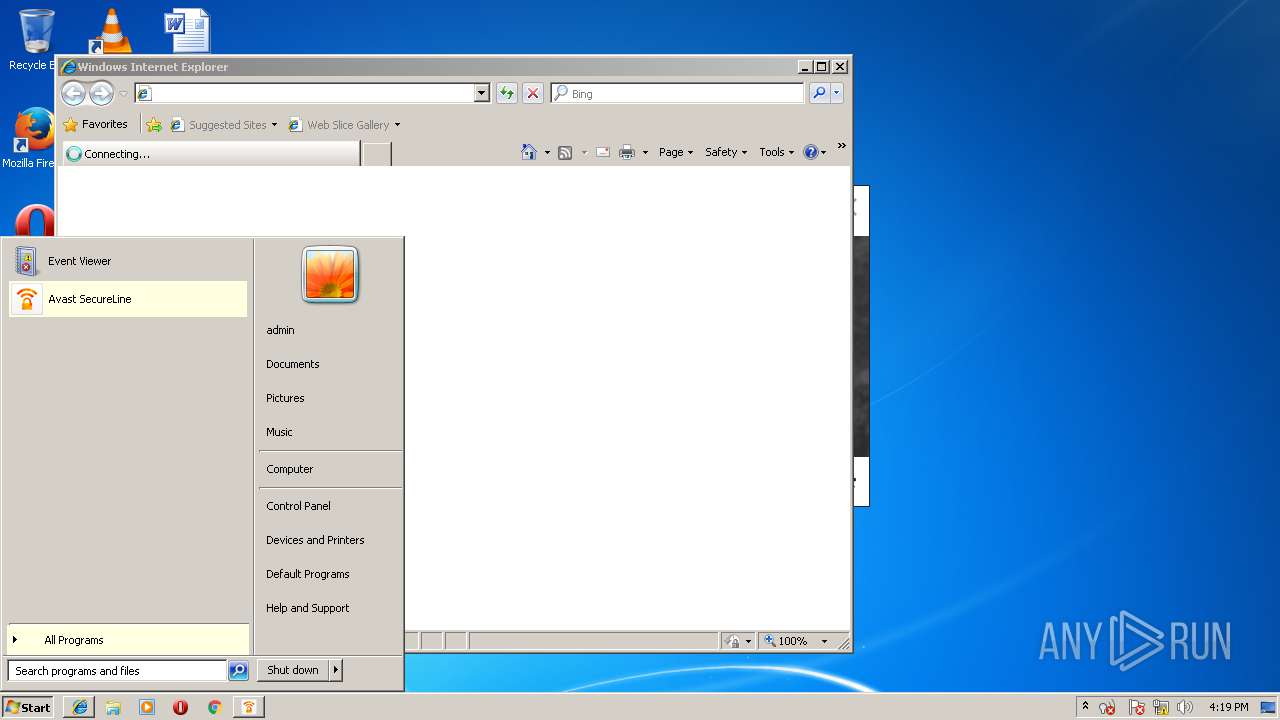Open the zoom level dropdown arrow
This screenshot has height=720, width=1280.
[x=825, y=641]
